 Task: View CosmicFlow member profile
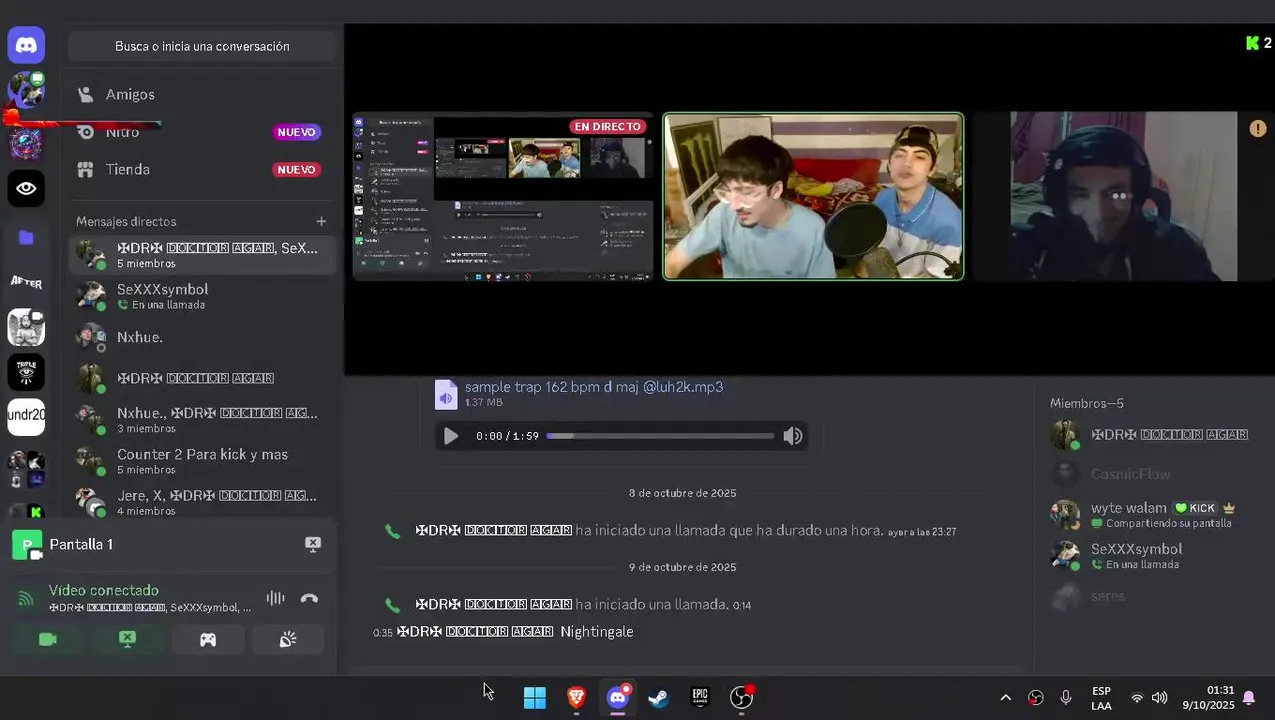click(1149, 474)
